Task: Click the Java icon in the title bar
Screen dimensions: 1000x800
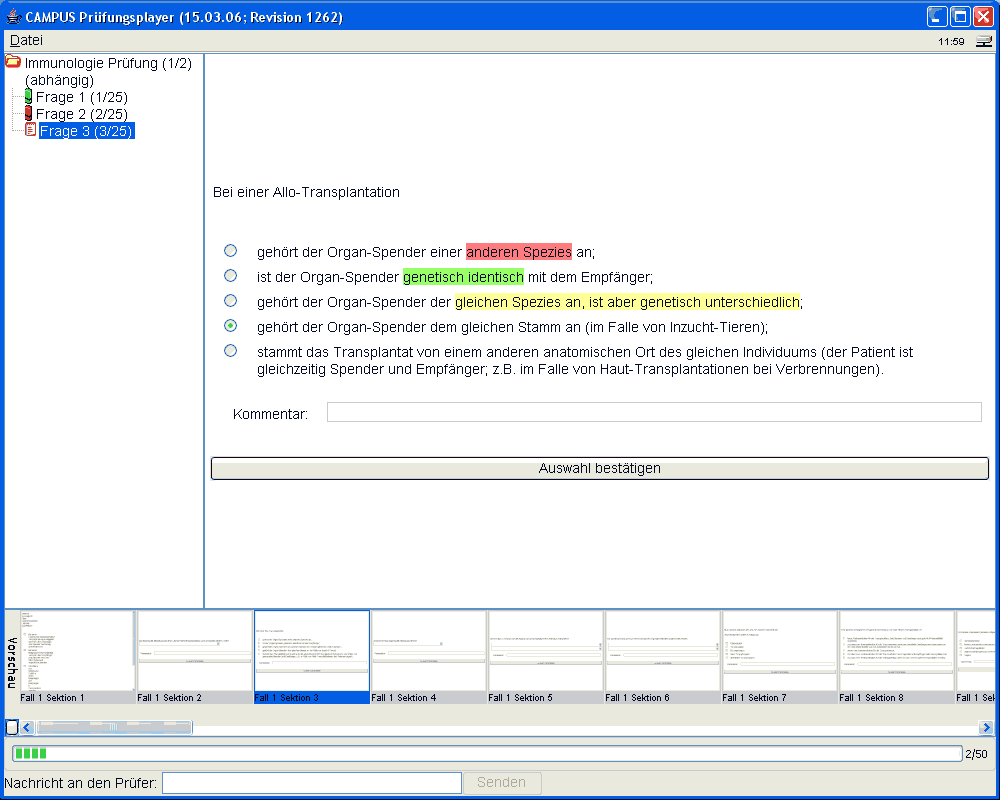Action: (13, 17)
